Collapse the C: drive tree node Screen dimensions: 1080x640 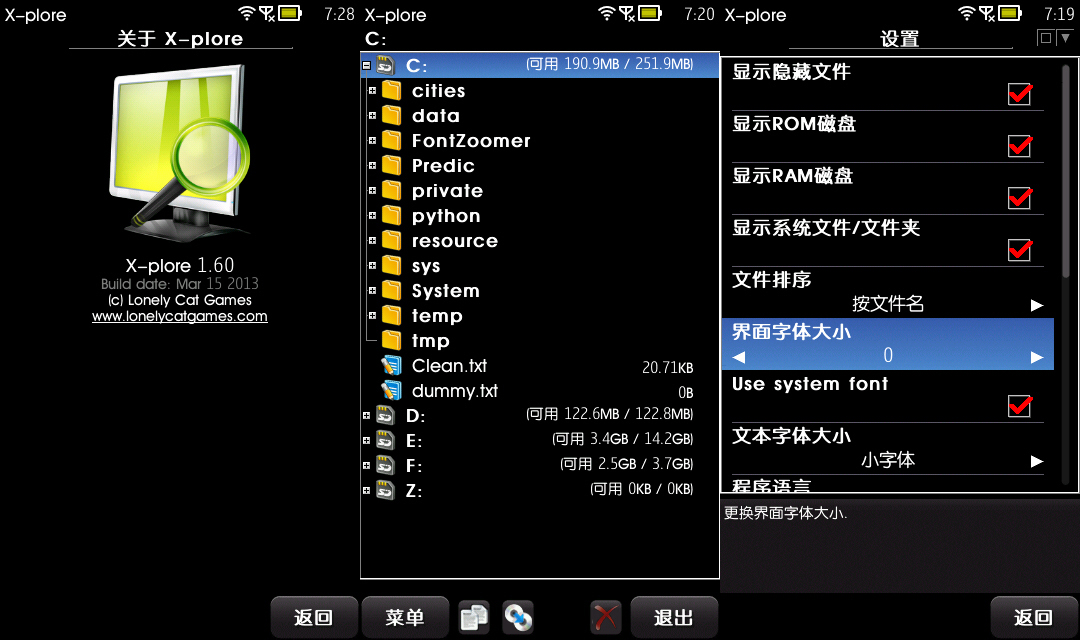366,65
